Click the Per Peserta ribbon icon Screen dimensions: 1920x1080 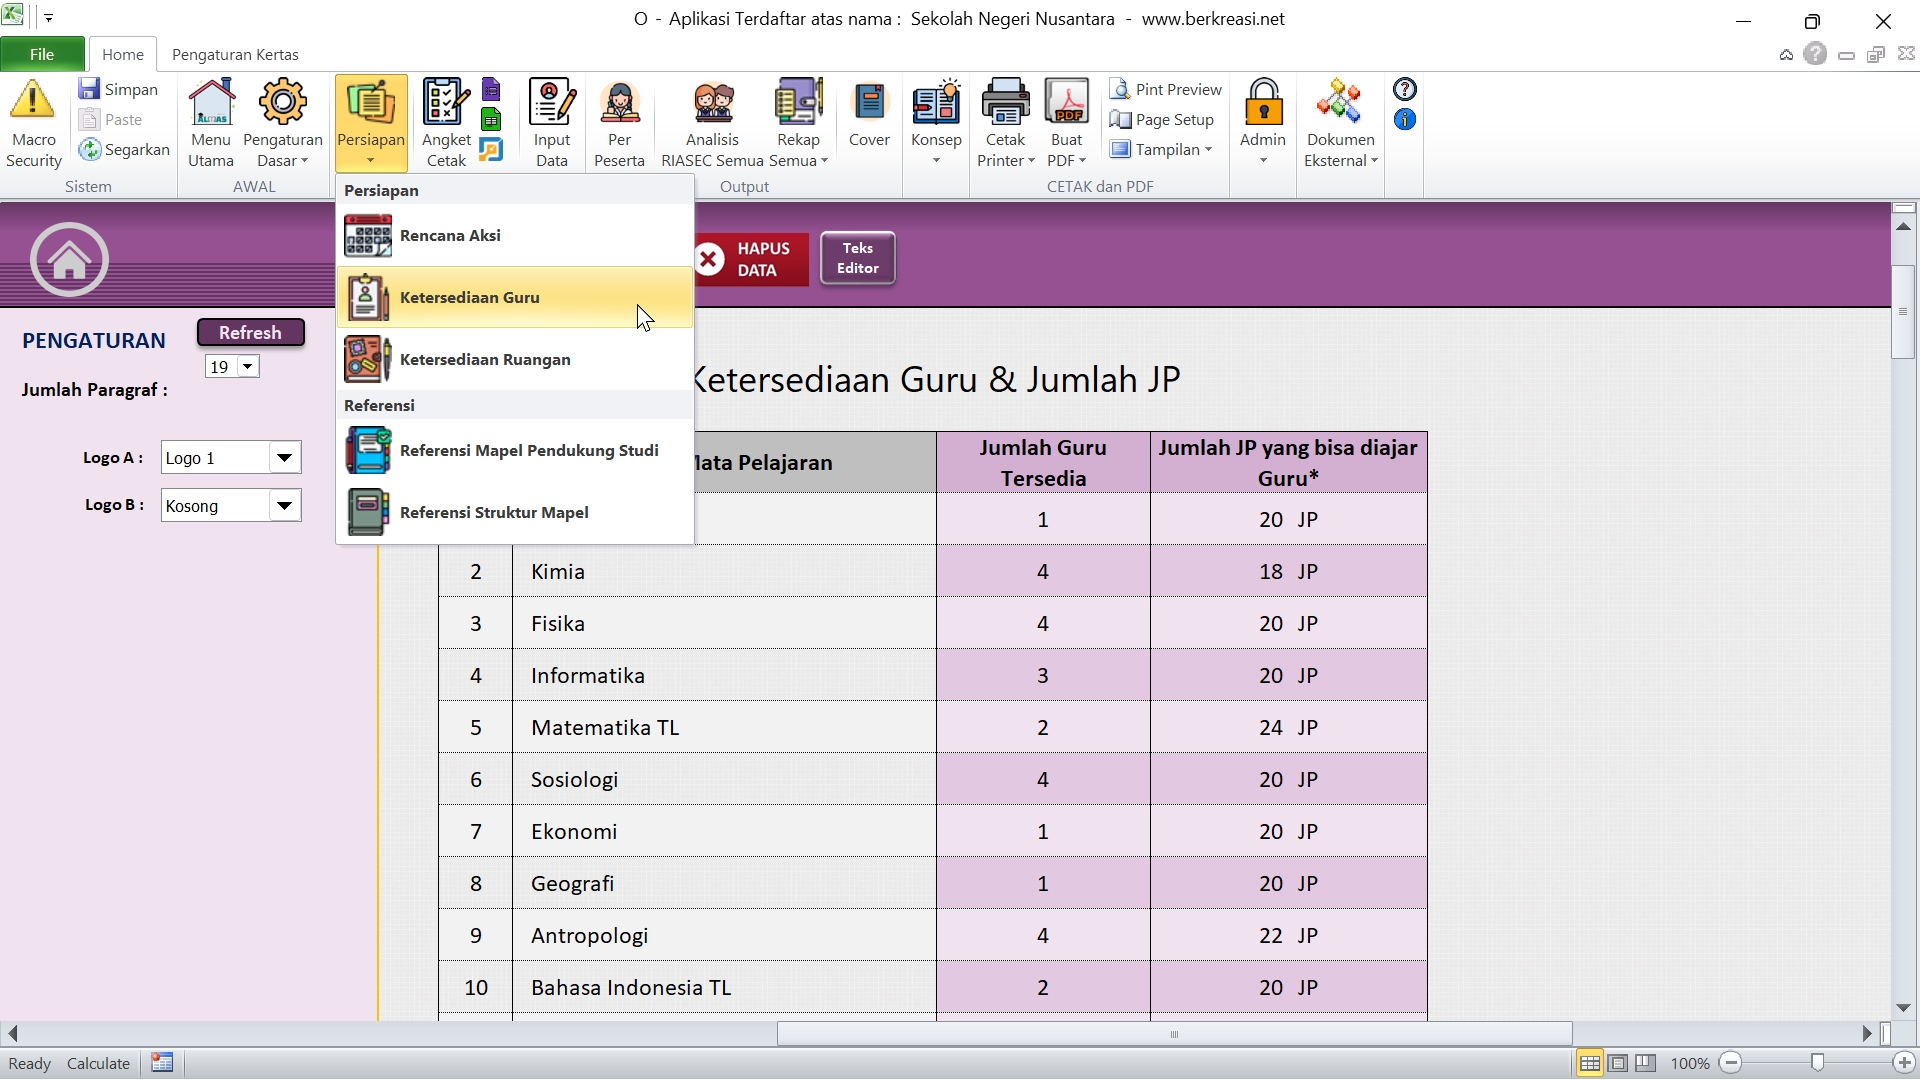(619, 102)
